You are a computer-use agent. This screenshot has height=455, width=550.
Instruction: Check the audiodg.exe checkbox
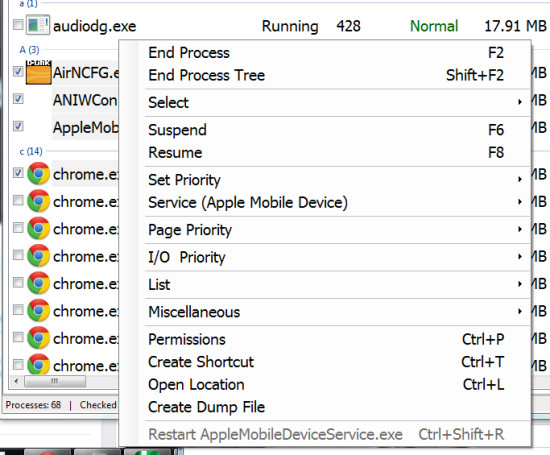[18, 25]
